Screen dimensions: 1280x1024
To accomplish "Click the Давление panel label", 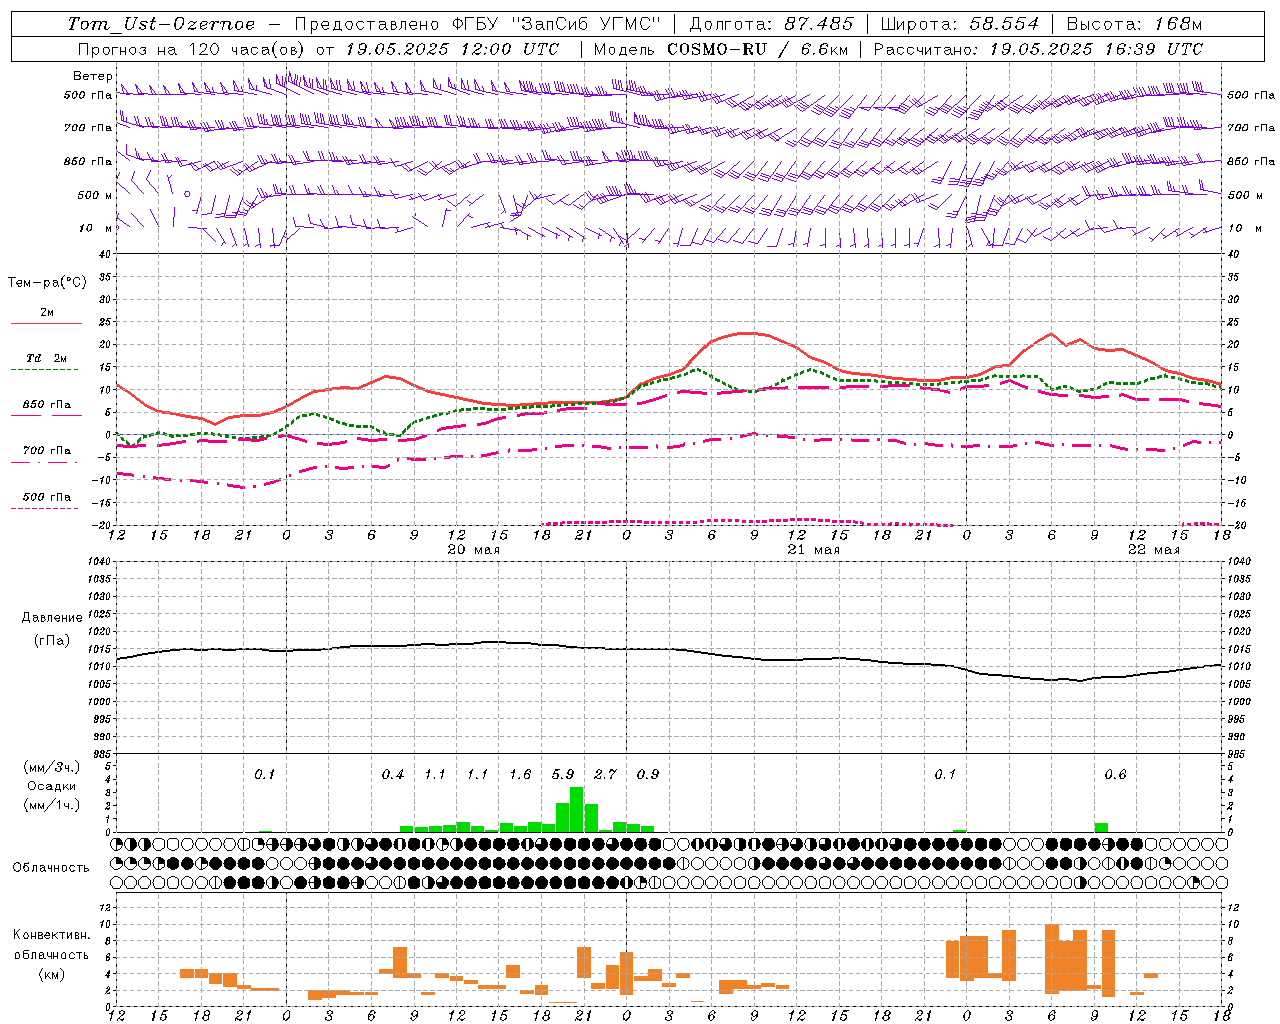I will click(52, 618).
